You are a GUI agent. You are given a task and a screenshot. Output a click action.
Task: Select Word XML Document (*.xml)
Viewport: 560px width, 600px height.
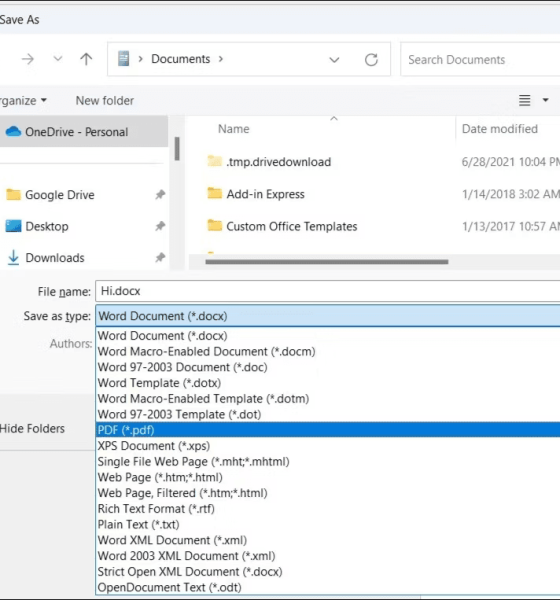coord(328,540)
